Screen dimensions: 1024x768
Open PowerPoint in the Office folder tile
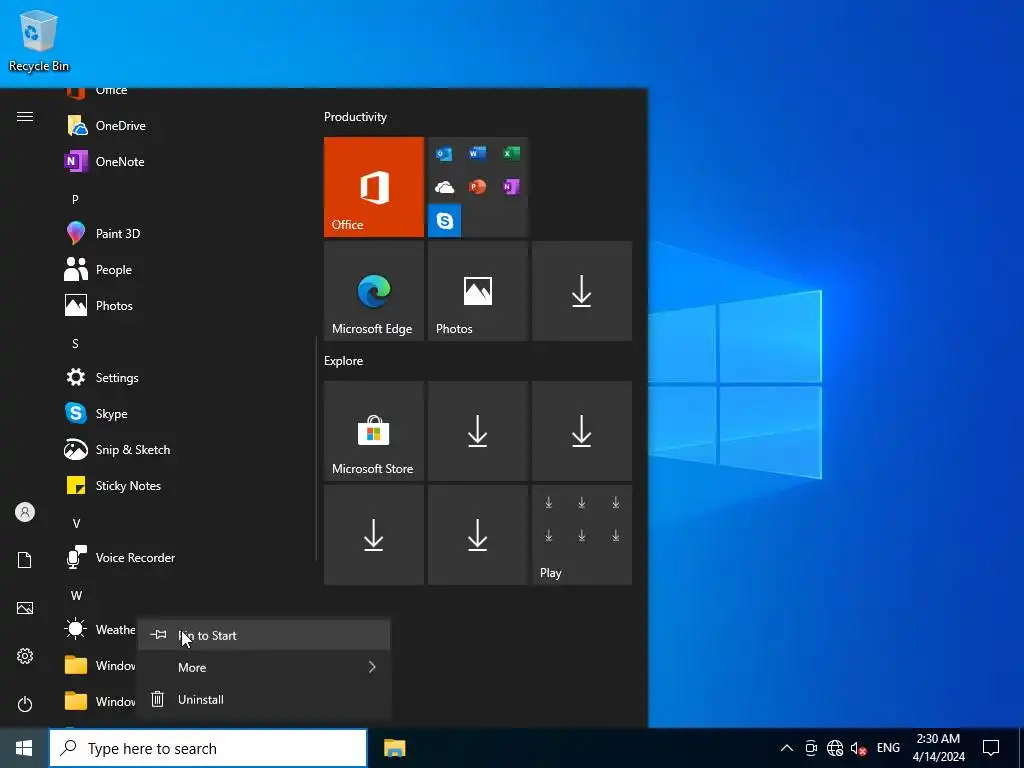(x=477, y=187)
